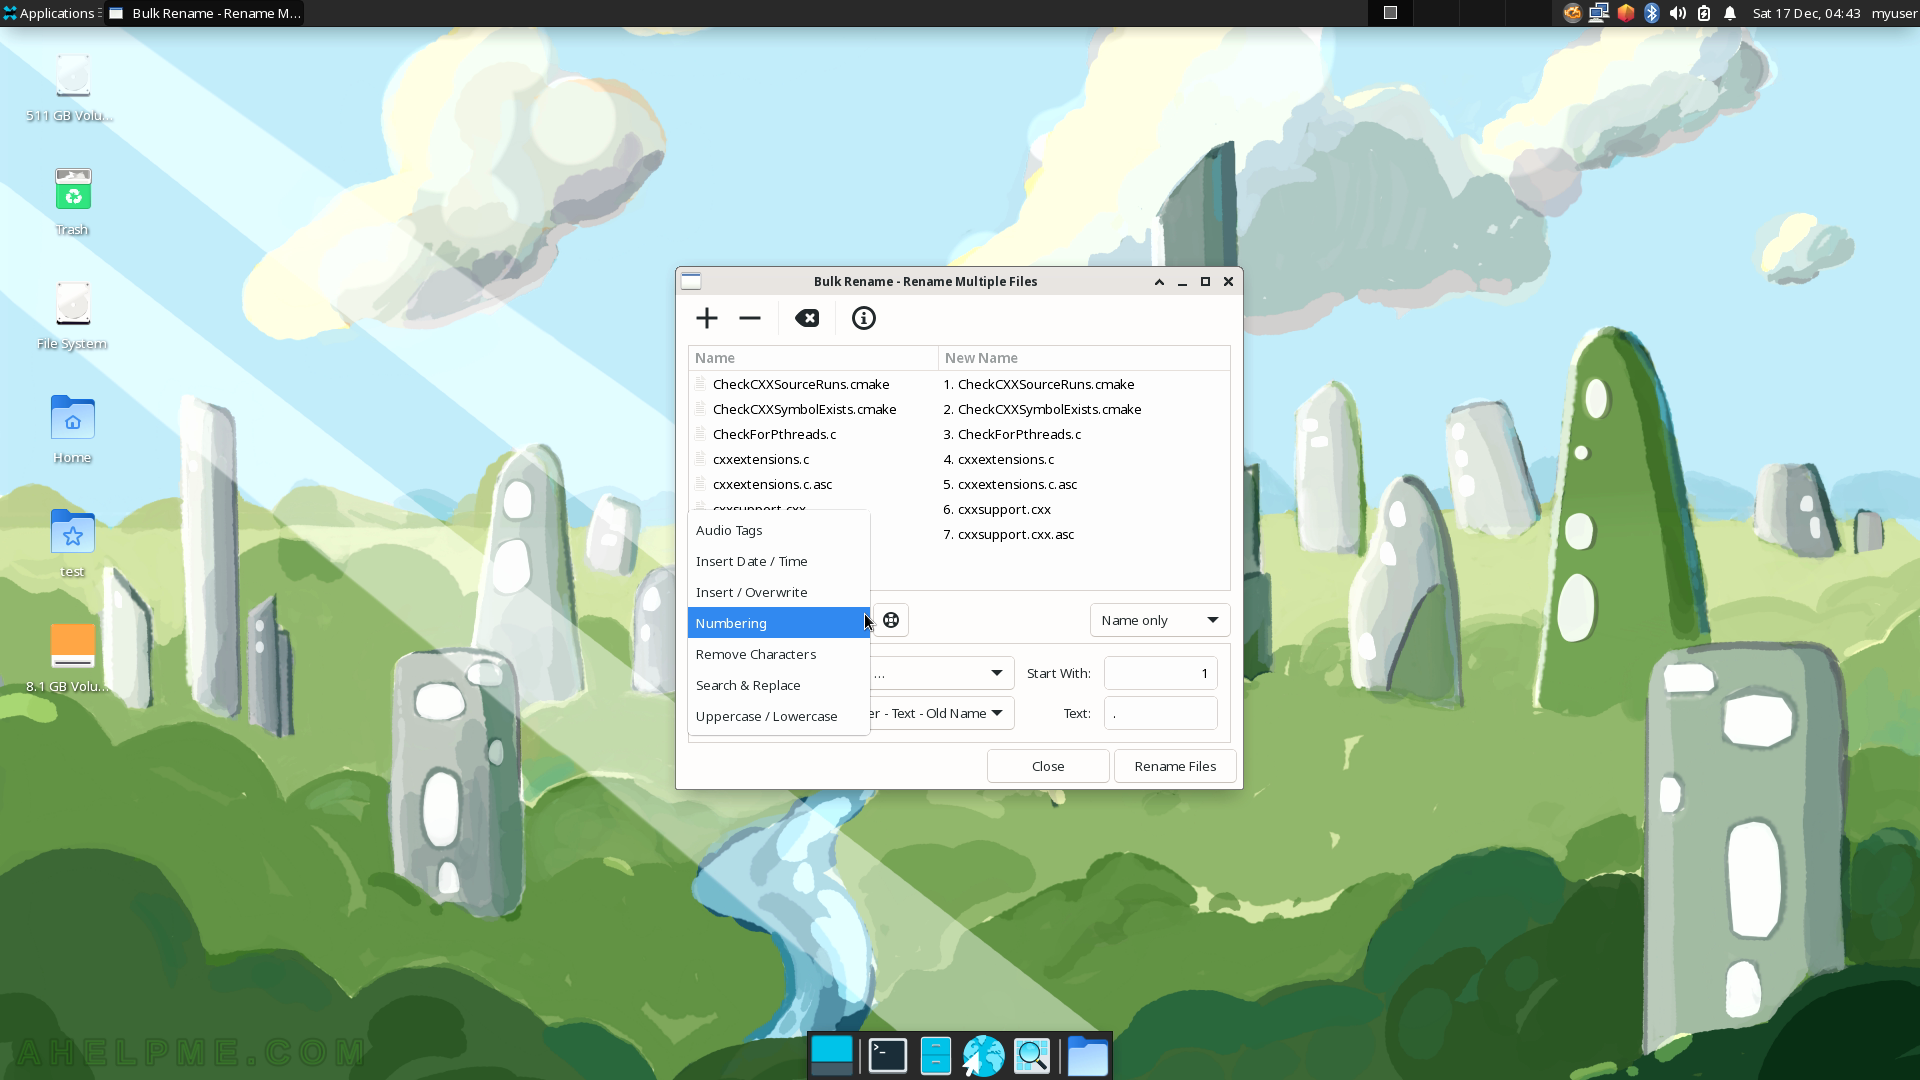Click the orange update notifier tray icon
Screen dimensions: 1920x1080
1573,13
